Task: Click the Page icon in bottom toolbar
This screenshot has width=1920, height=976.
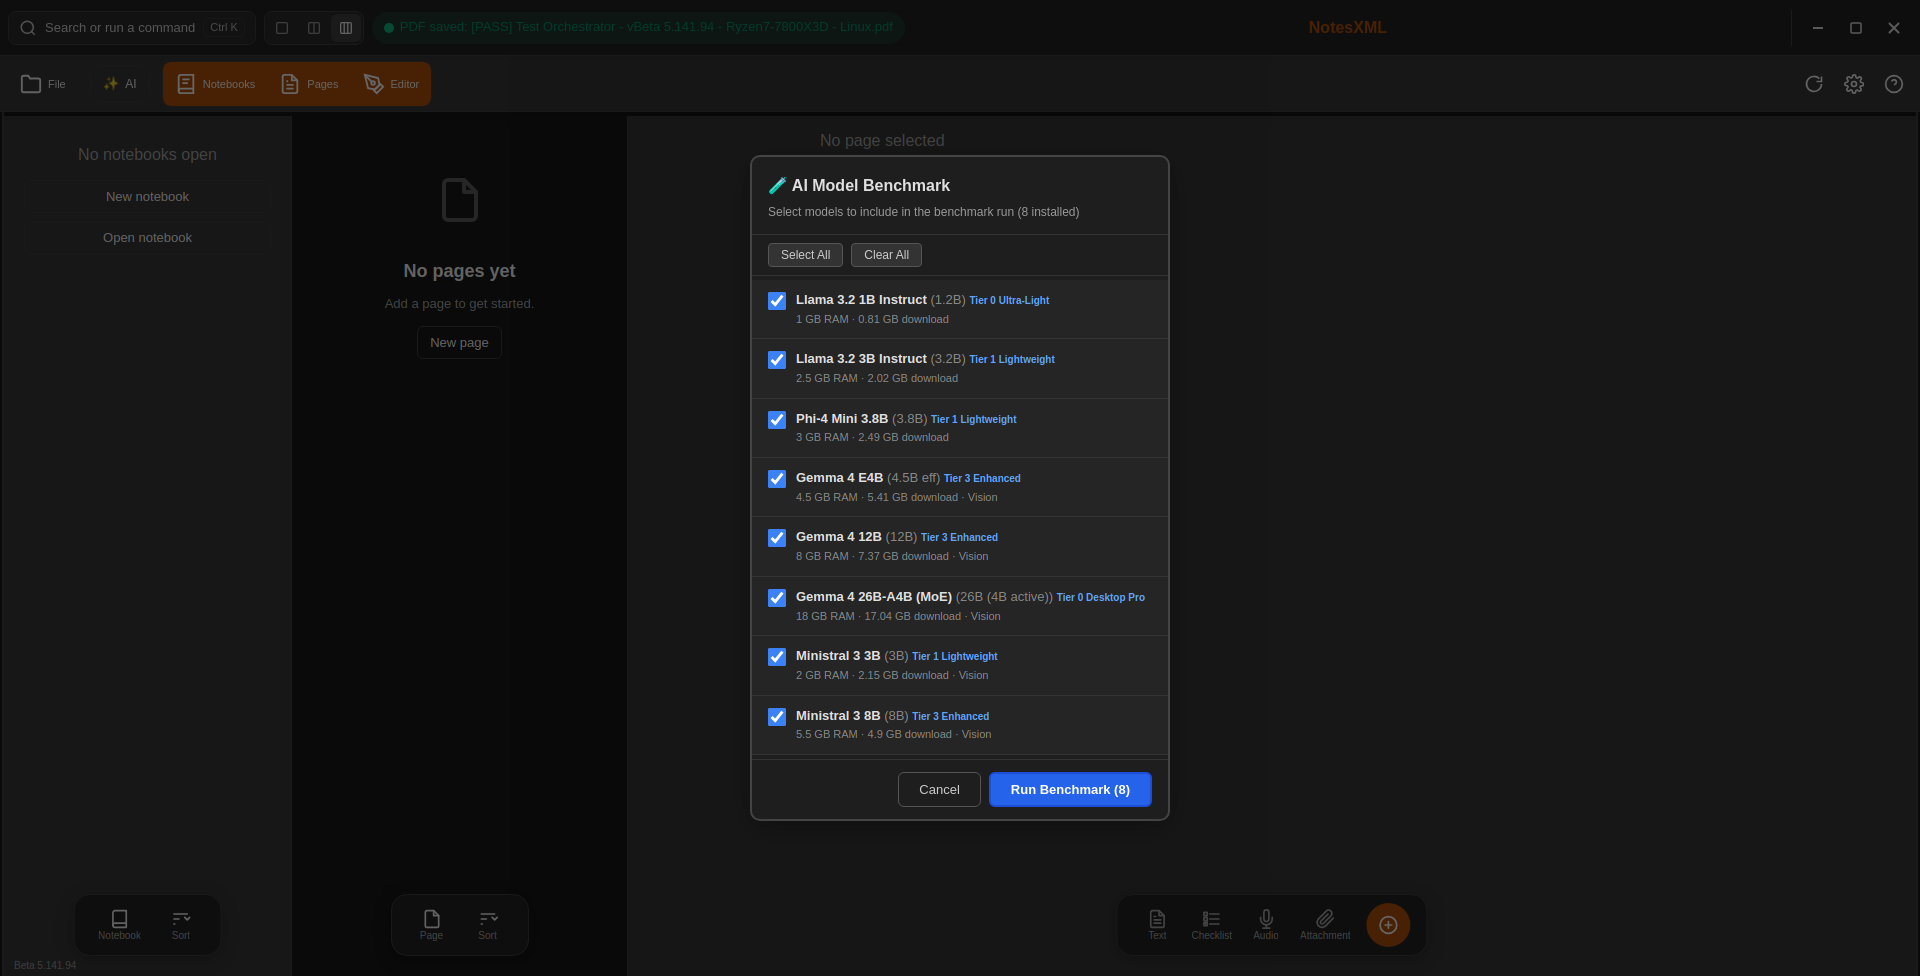Action: click(x=431, y=925)
